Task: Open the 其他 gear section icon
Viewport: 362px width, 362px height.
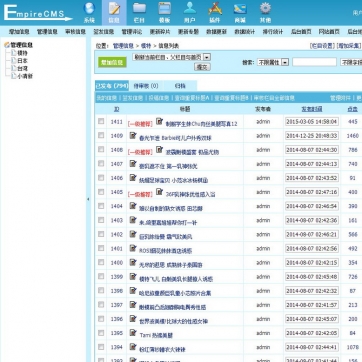Action: pyautogui.click(x=265, y=12)
